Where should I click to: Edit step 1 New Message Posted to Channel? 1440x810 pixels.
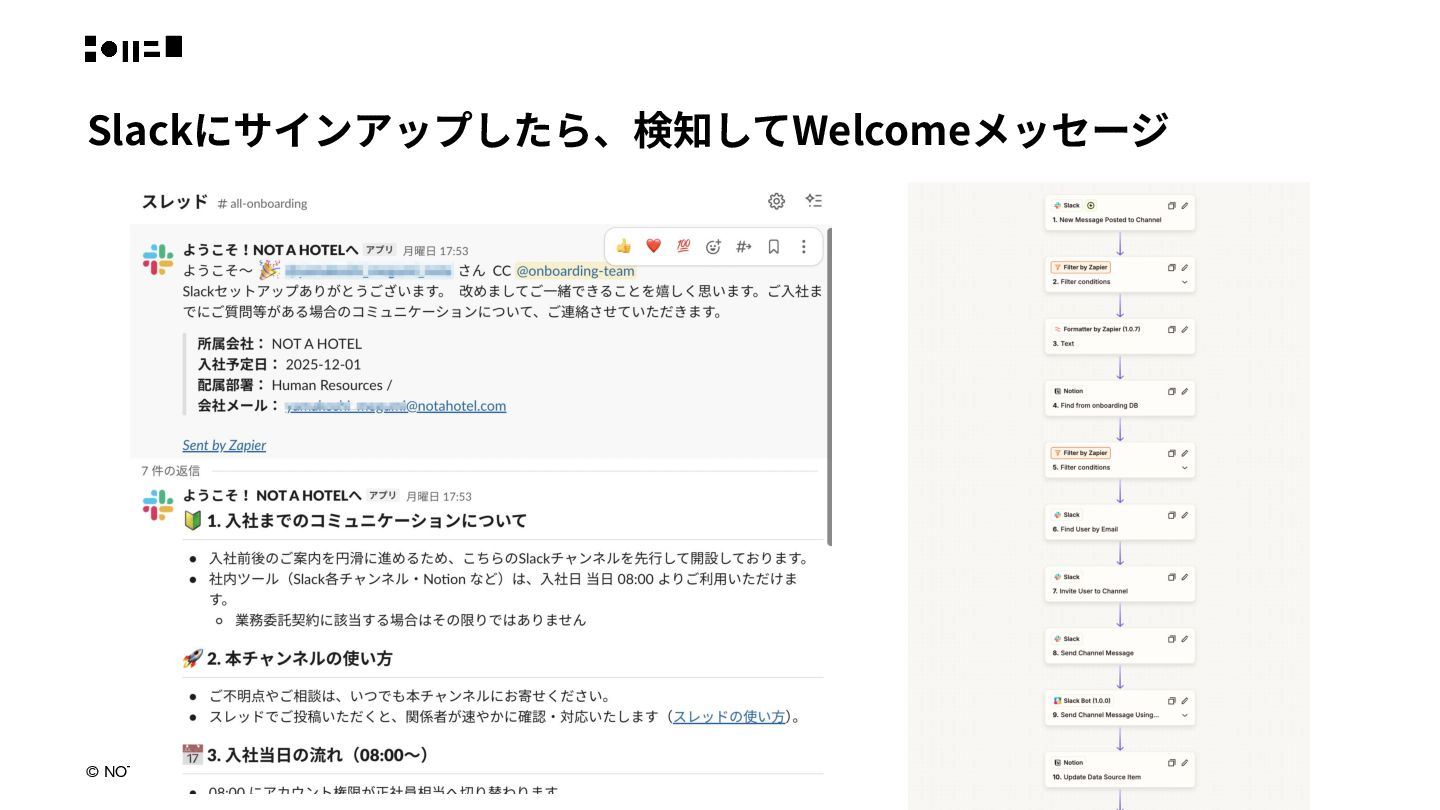1185,205
